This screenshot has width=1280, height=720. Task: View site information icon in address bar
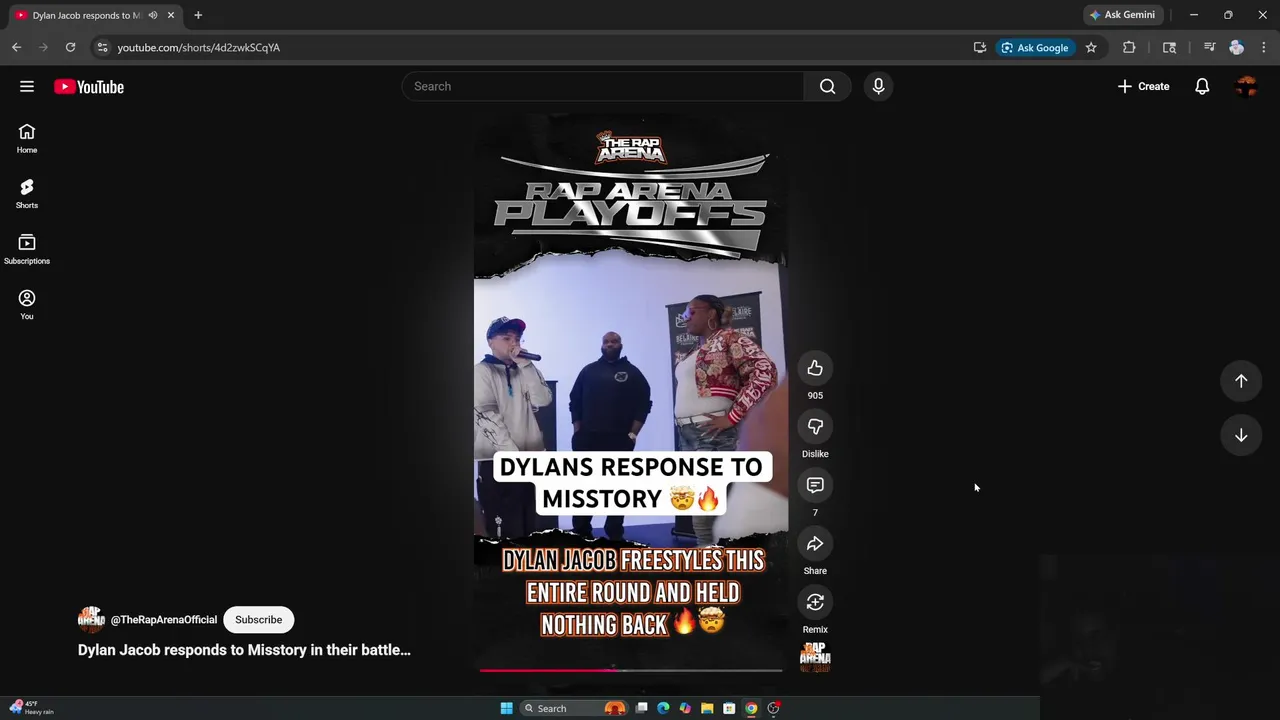click(102, 47)
